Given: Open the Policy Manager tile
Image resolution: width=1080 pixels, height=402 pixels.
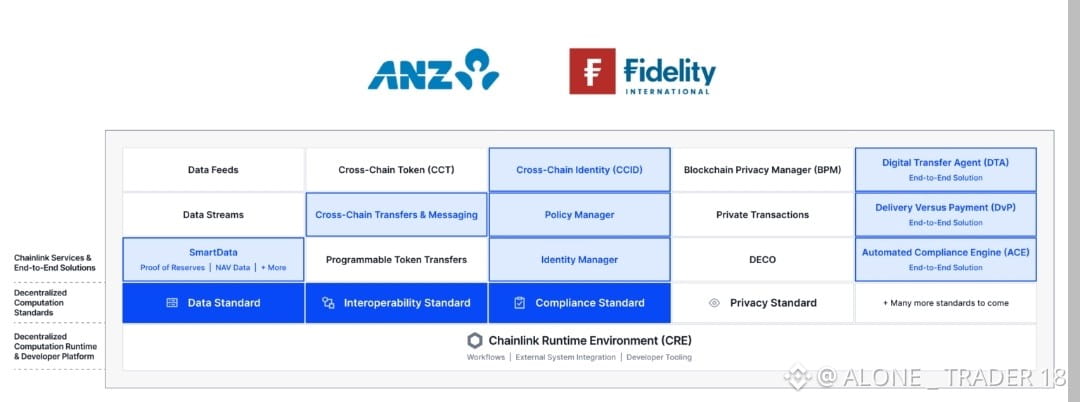Looking at the screenshot, I should coord(579,215).
